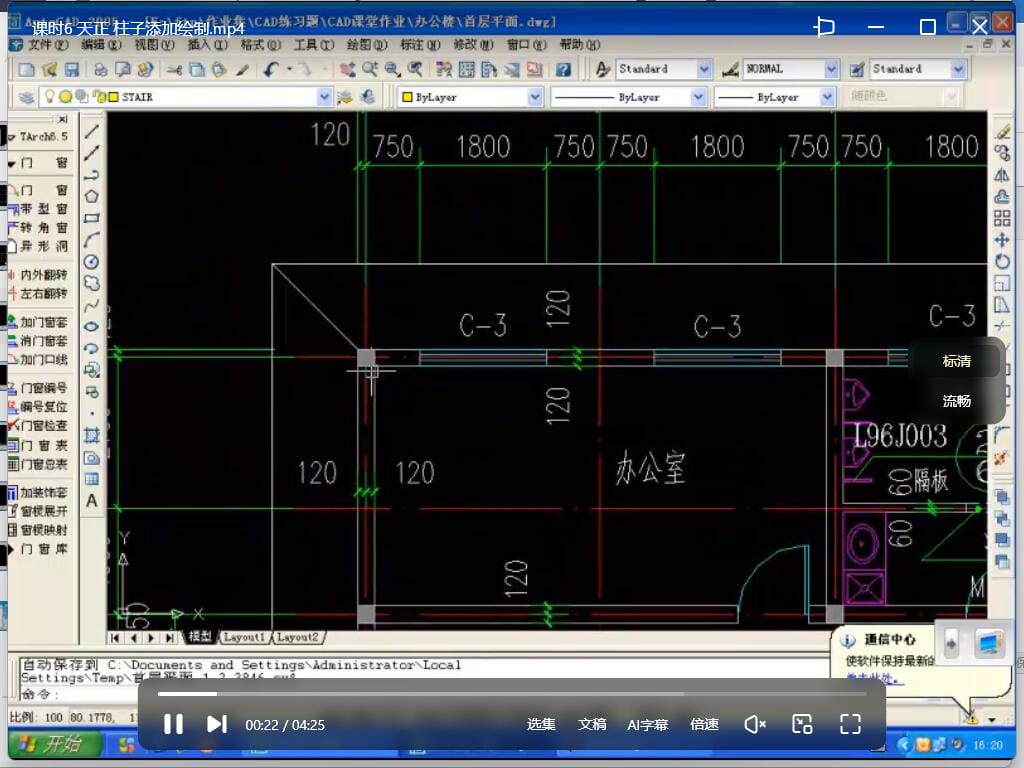The height and width of the screenshot is (768, 1024).
Task: Pause the video playback
Action: pos(173,724)
